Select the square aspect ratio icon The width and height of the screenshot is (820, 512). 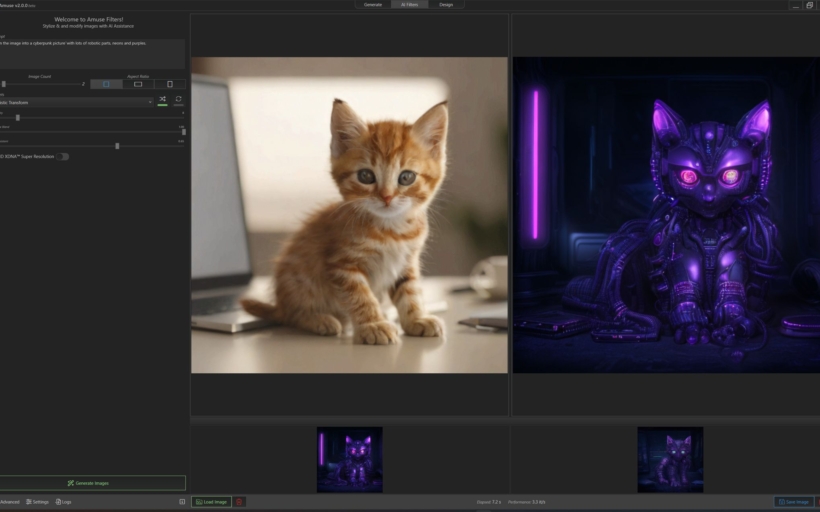point(106,84)
